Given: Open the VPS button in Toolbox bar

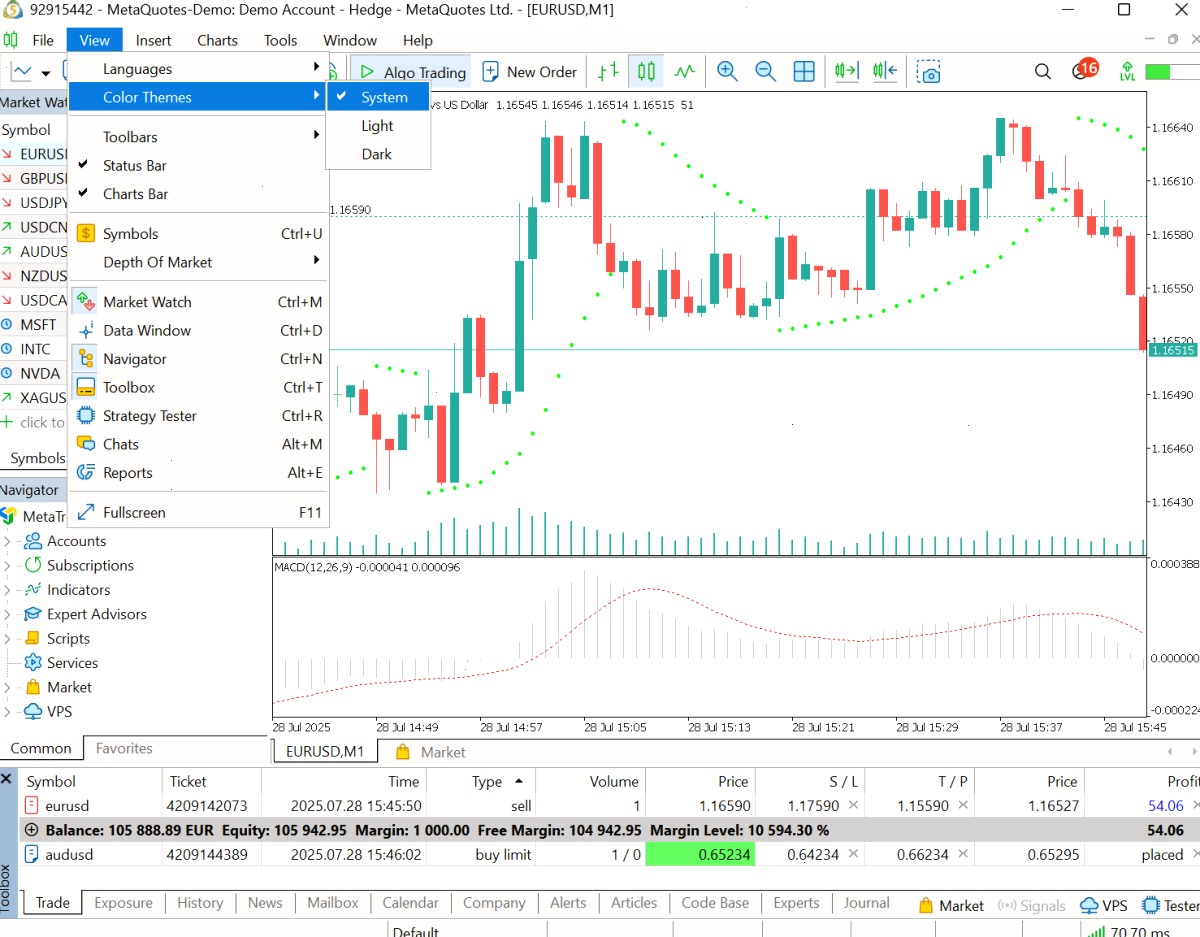Looking at the screenshot, I should click(1104, 905).
